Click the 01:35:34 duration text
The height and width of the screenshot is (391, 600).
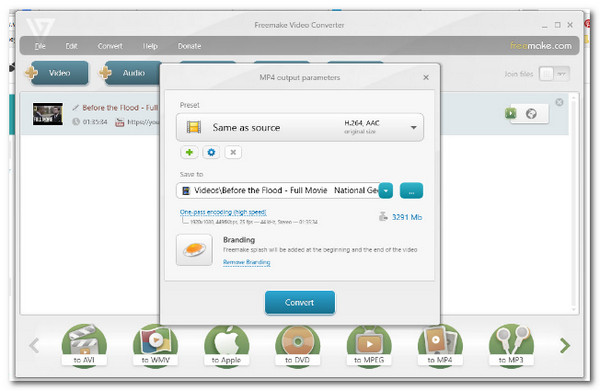click(95, 122)
